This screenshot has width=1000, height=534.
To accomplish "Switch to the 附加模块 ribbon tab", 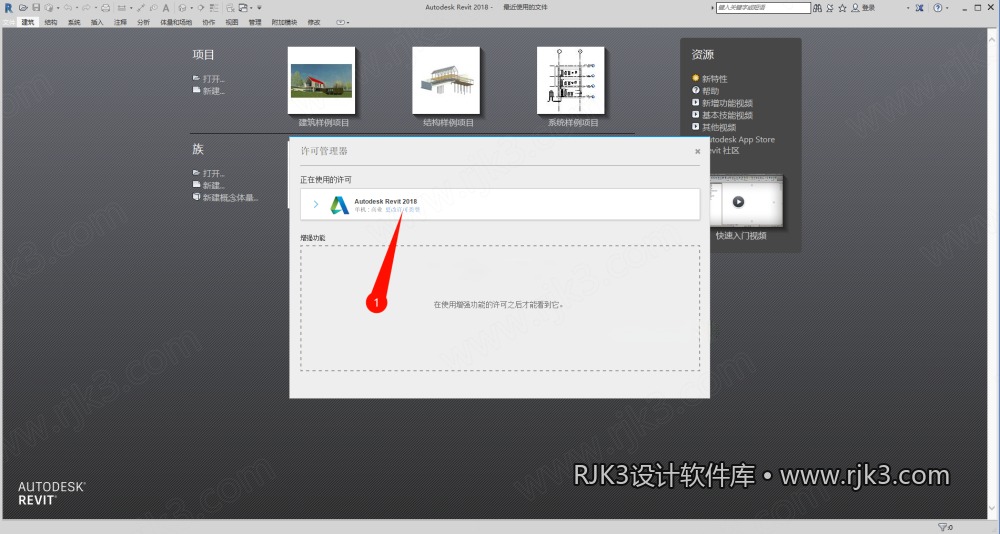I will pyautogui.click(x=284, y=22).
